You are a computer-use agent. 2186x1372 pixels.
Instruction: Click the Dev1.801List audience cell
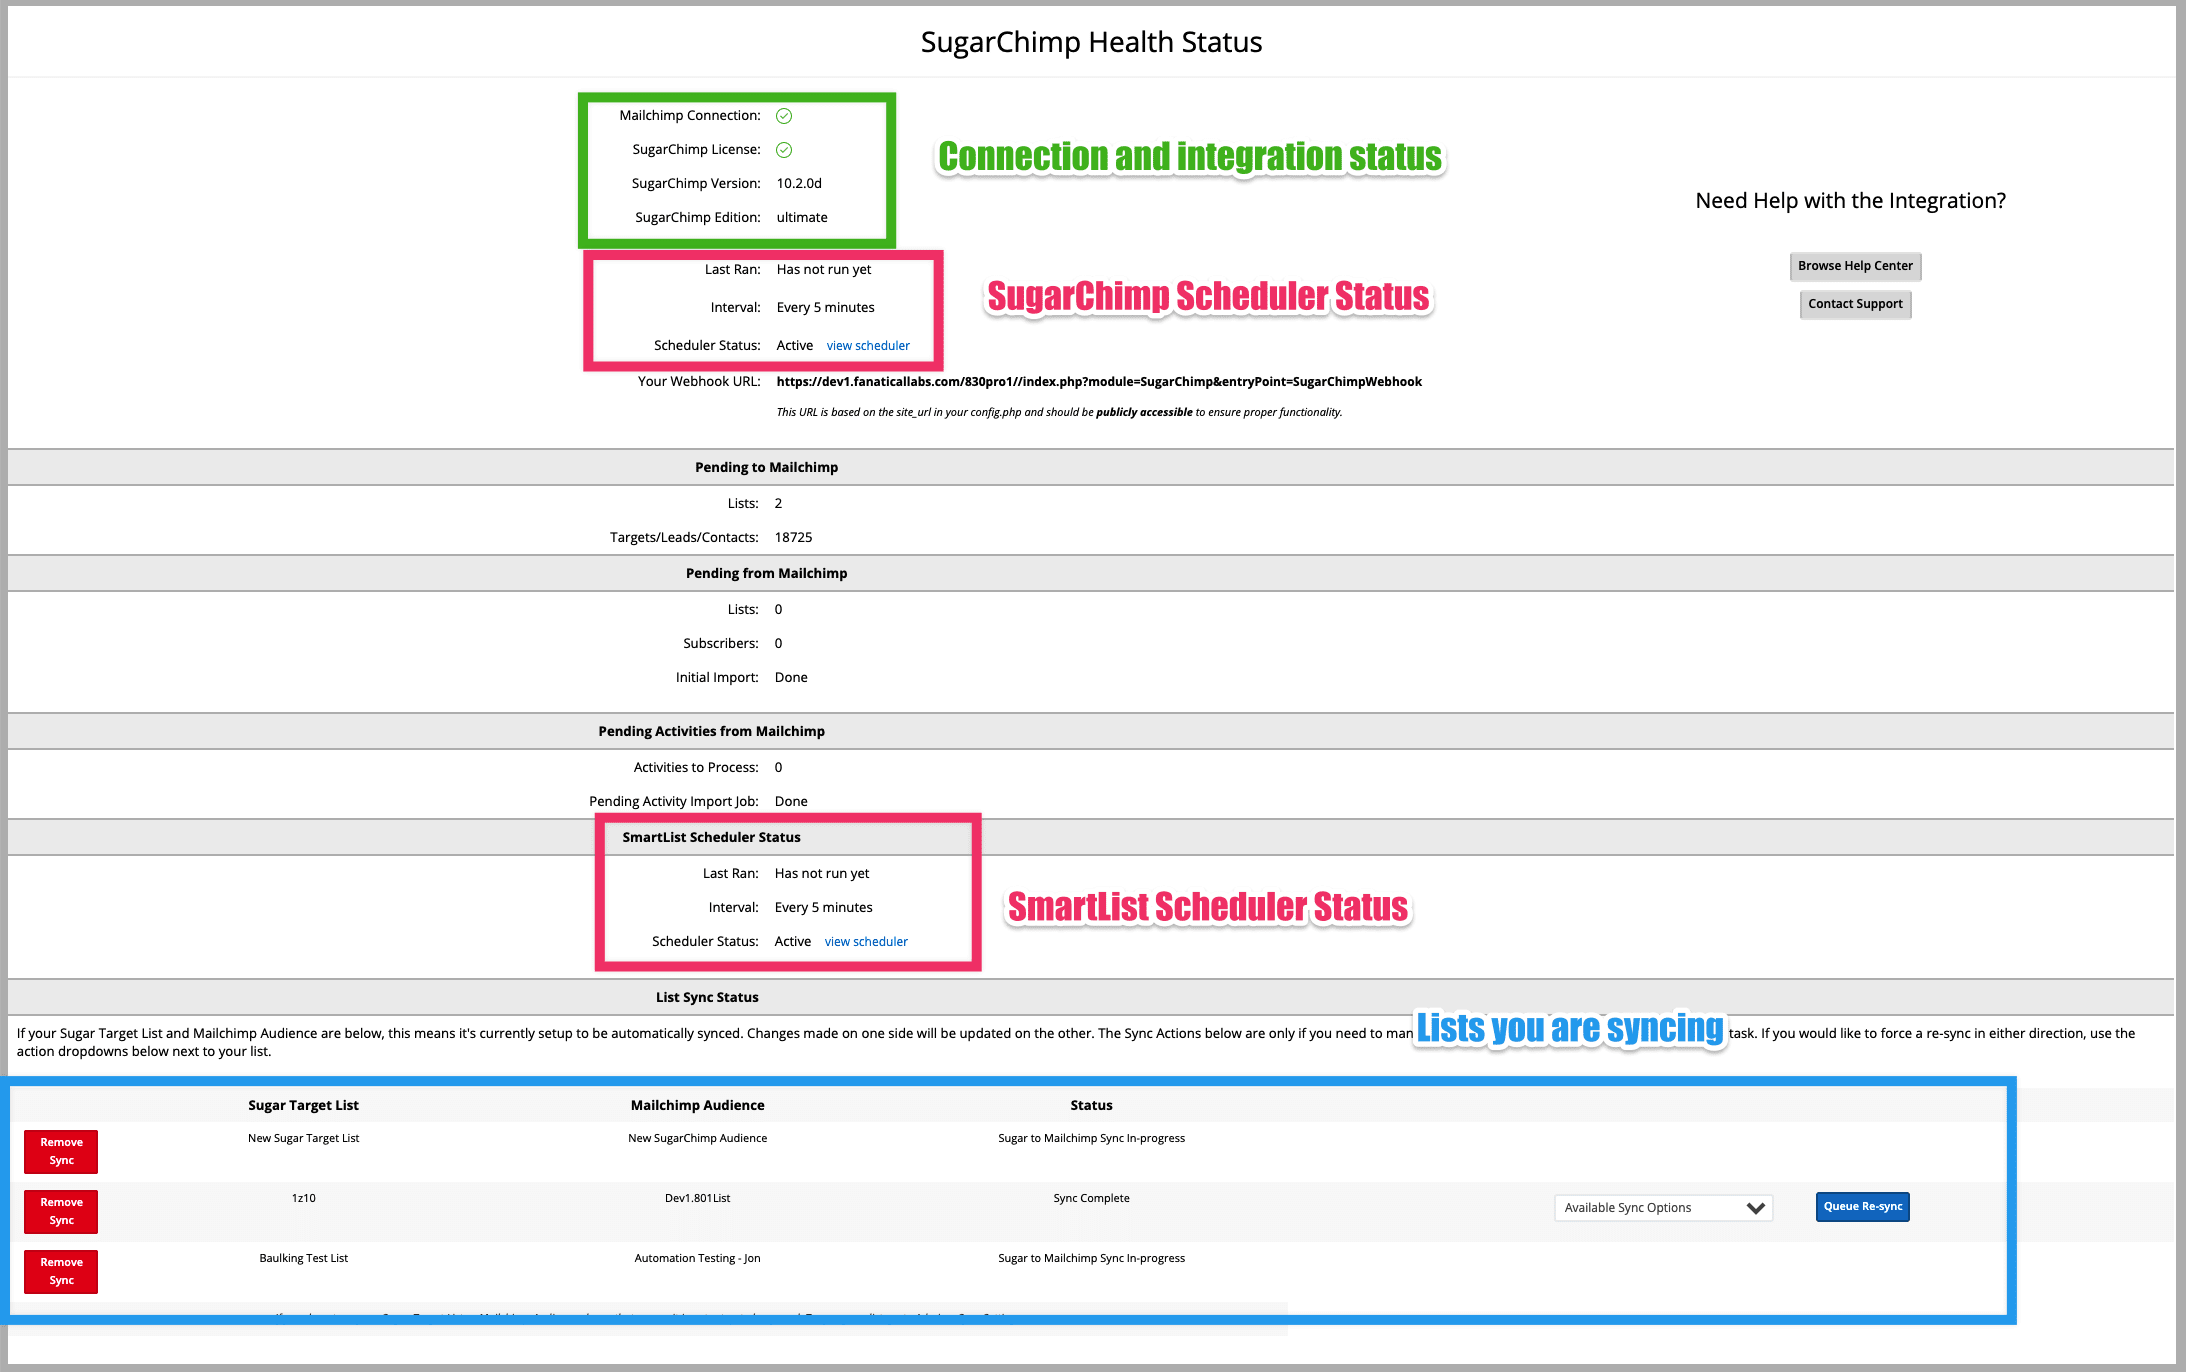pos(697,1199)
